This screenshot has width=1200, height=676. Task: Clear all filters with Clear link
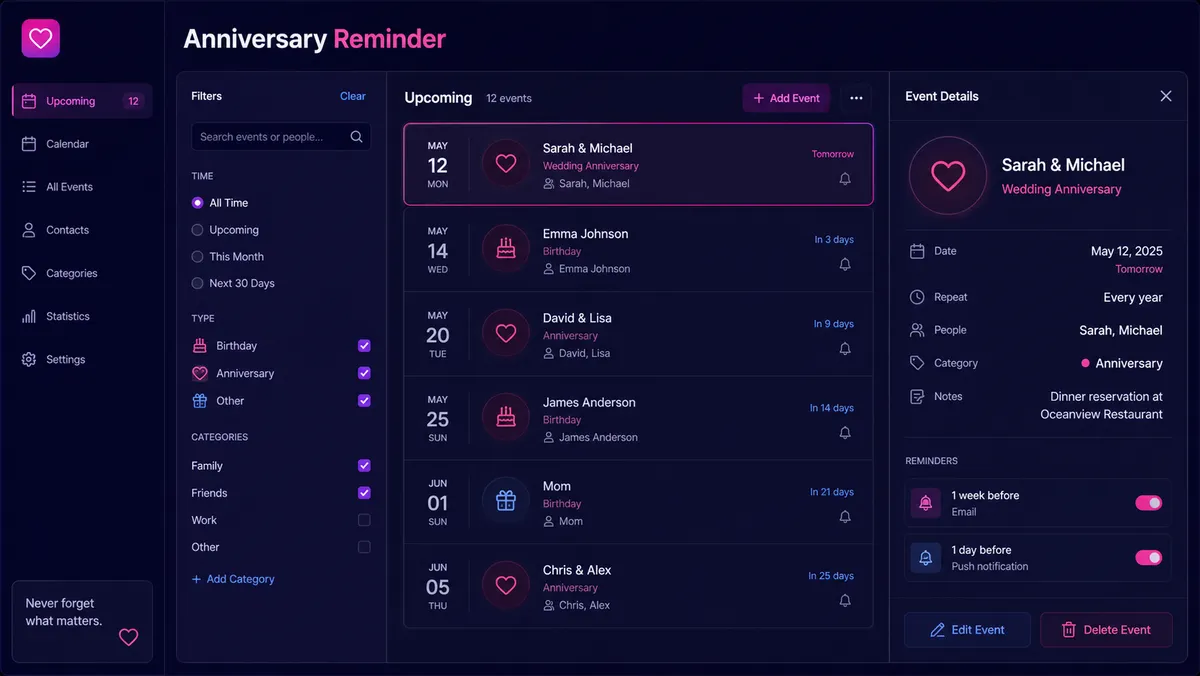click(353, 96)
